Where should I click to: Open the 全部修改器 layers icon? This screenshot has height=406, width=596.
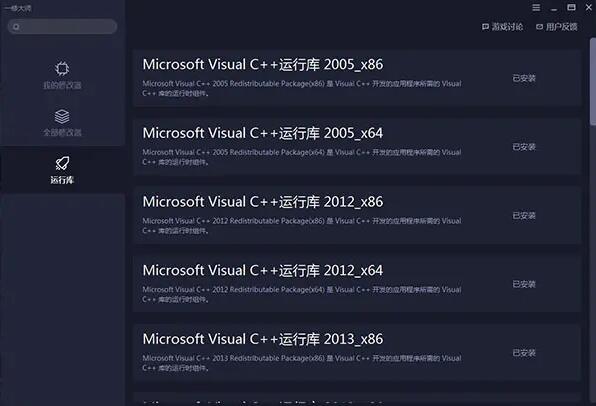pyautogui.click(x=62, y=116)
